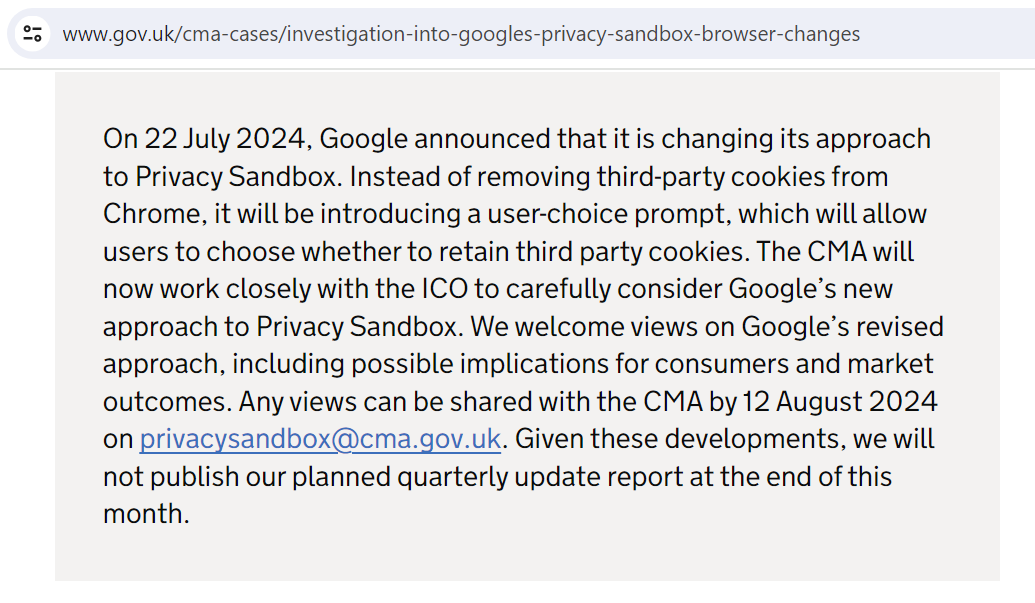Click the site information icon beside the URL
The height and width of the screenshot is (603, 1035).
pos(33,34)
